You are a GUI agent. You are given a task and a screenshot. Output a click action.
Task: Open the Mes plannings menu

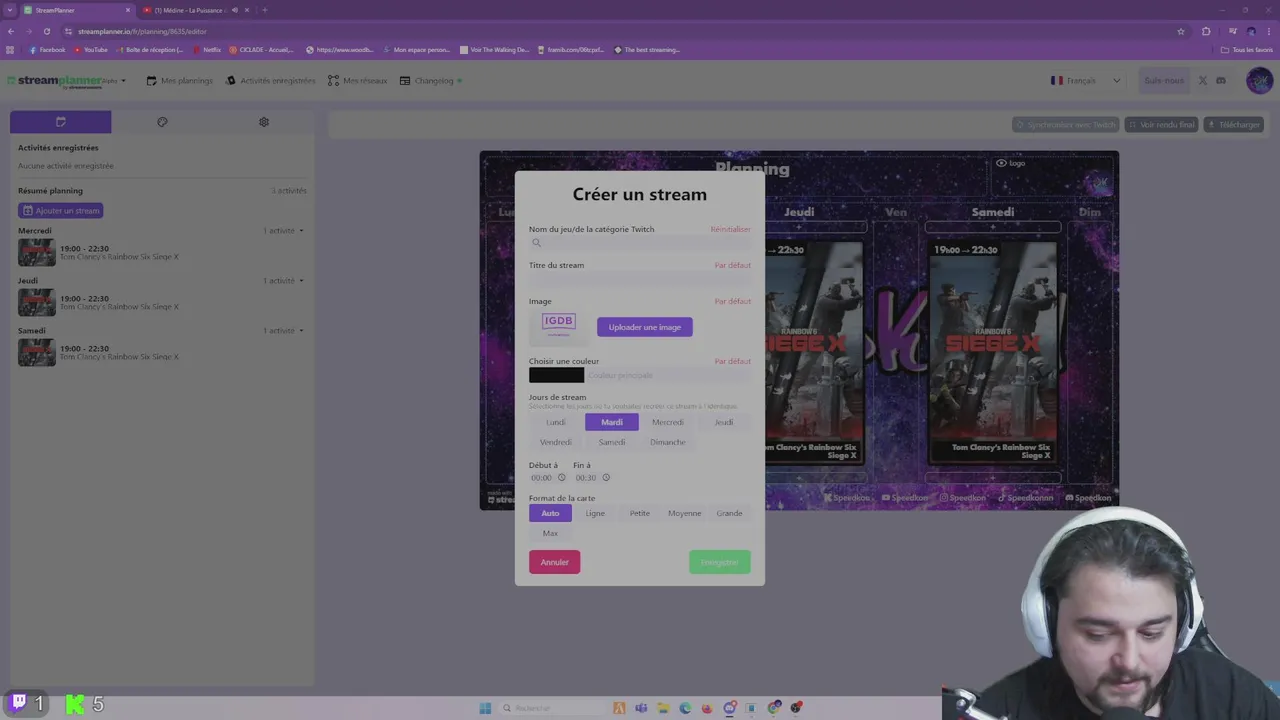pyautogui.click(x=180, y=81)
